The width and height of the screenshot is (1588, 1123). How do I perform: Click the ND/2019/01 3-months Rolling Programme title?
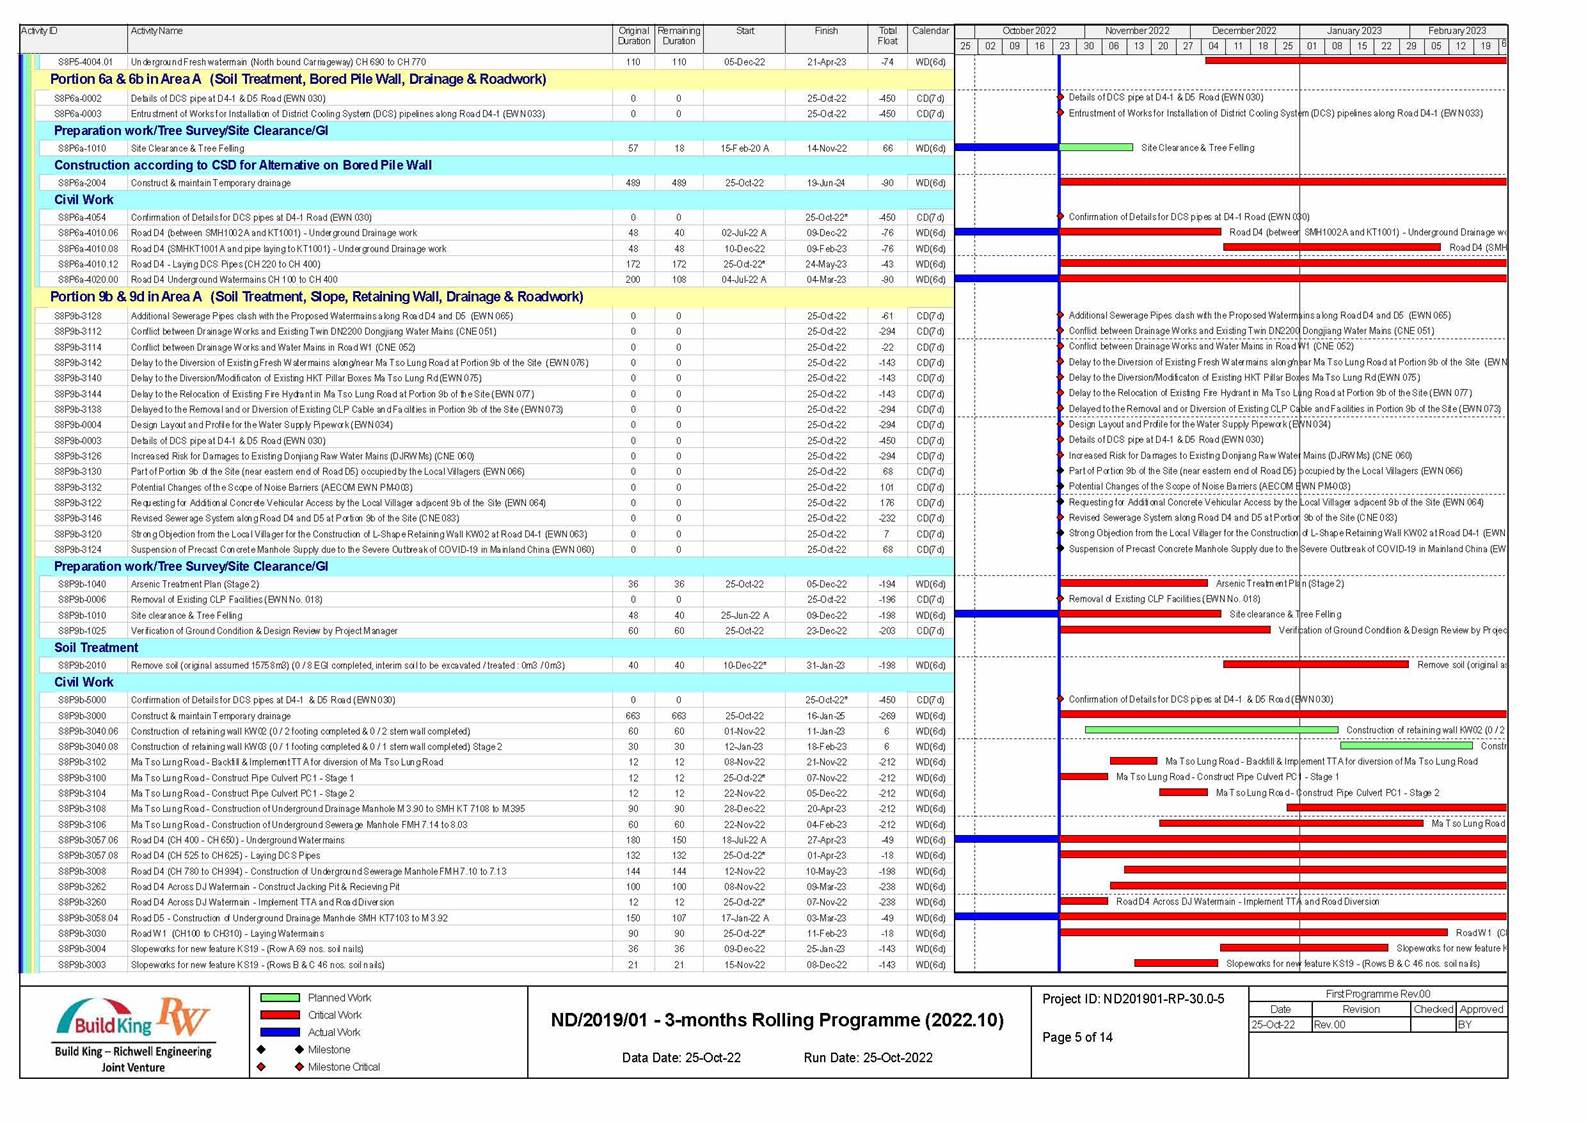(x=777, y=1020)
